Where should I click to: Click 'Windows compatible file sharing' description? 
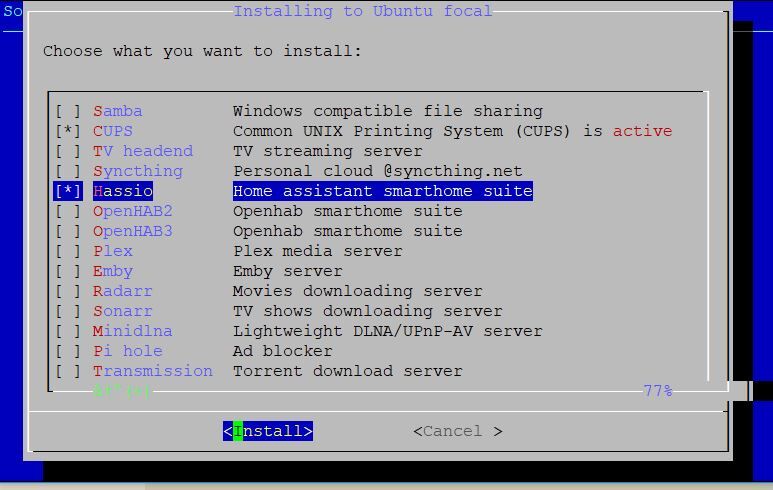point(388,111)
